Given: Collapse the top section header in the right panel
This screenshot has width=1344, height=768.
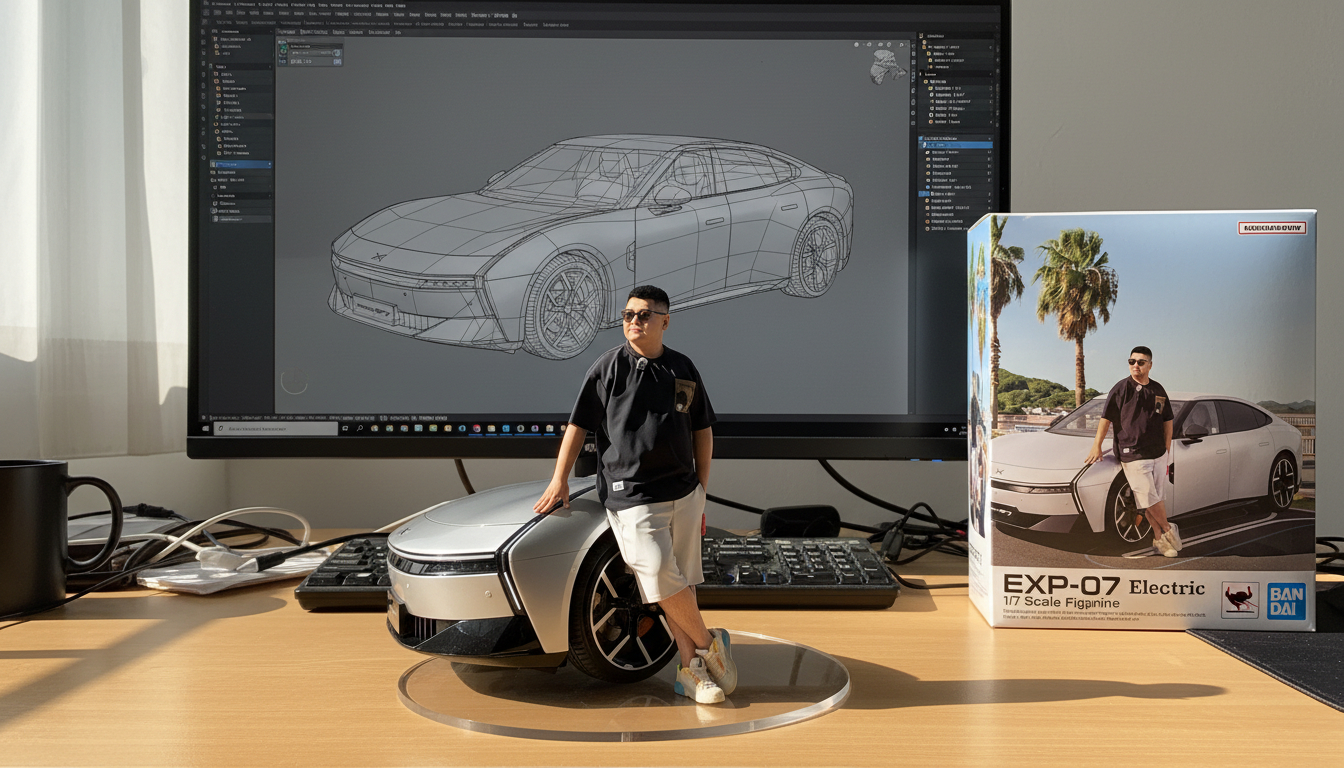Looking at the screenshot, I should click(x=956, y=36).
